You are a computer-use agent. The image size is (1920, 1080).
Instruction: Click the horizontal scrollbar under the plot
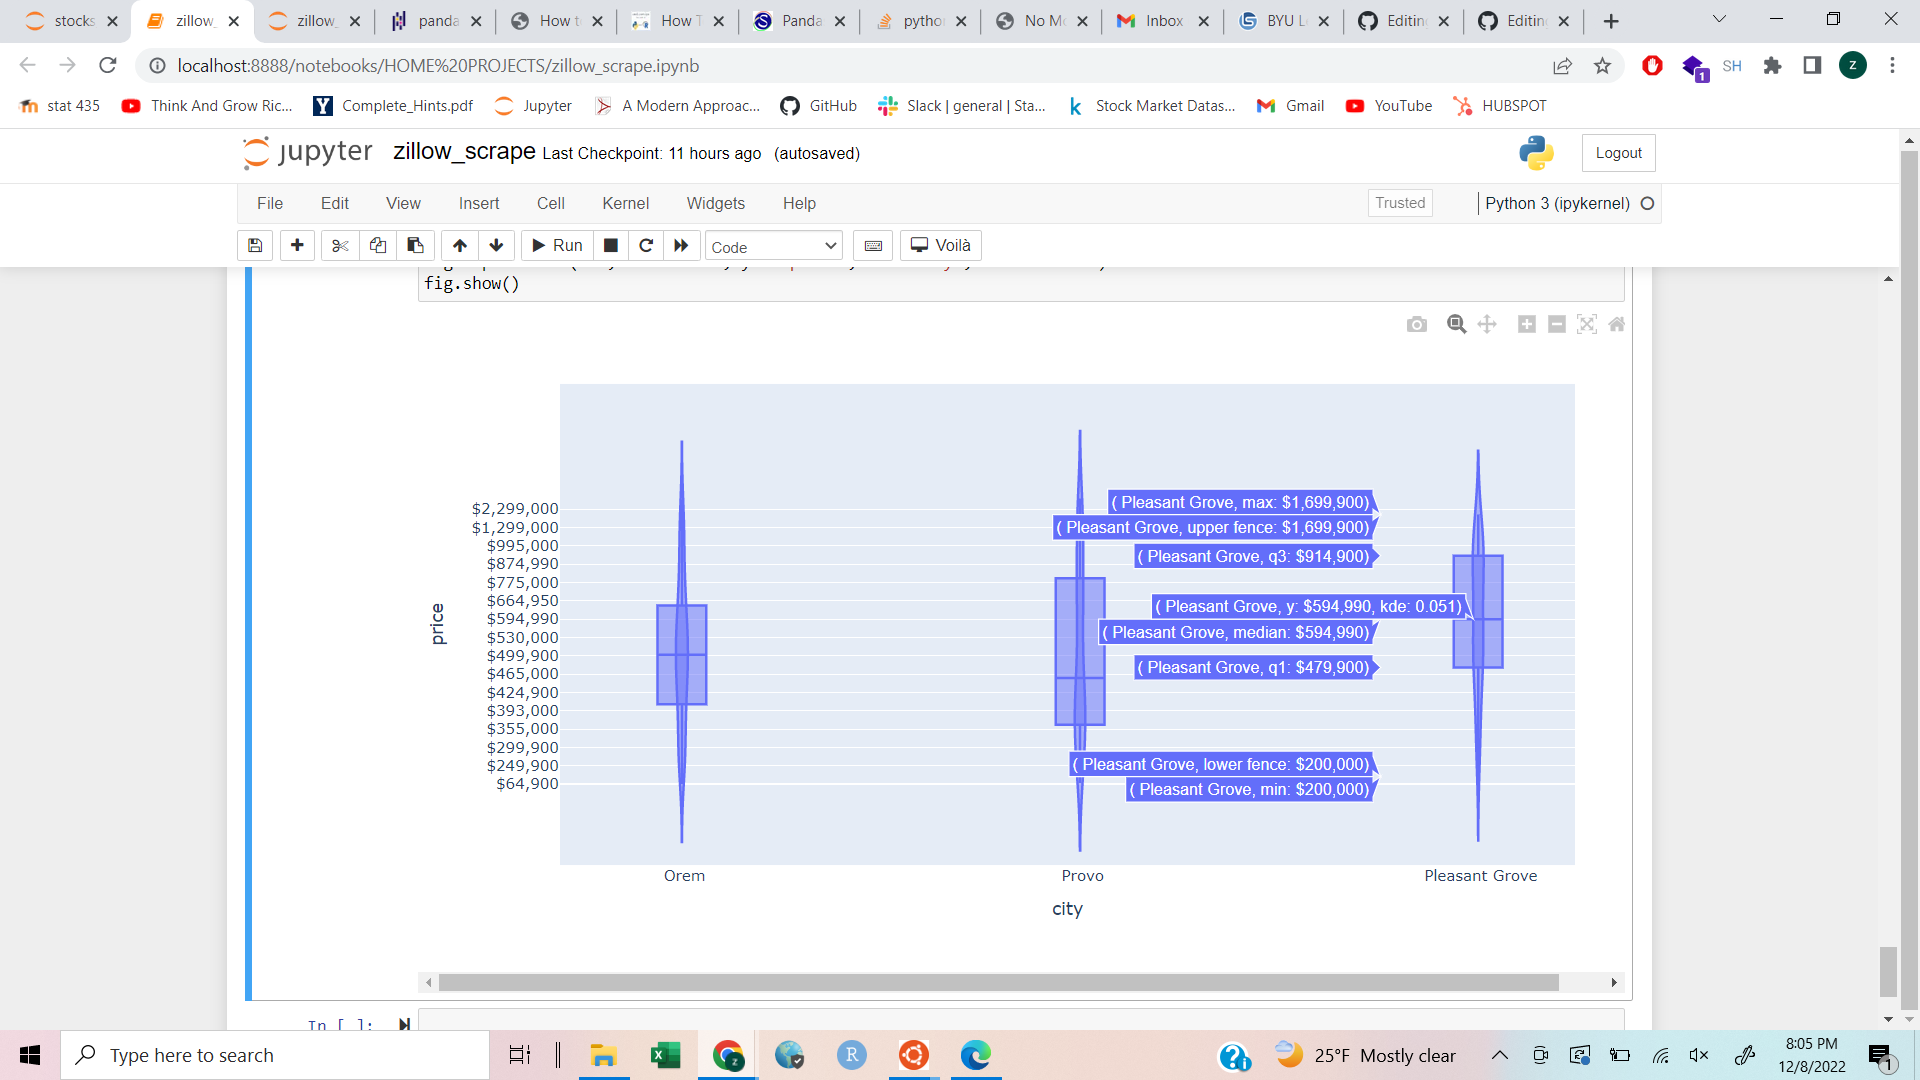point(998,983)
